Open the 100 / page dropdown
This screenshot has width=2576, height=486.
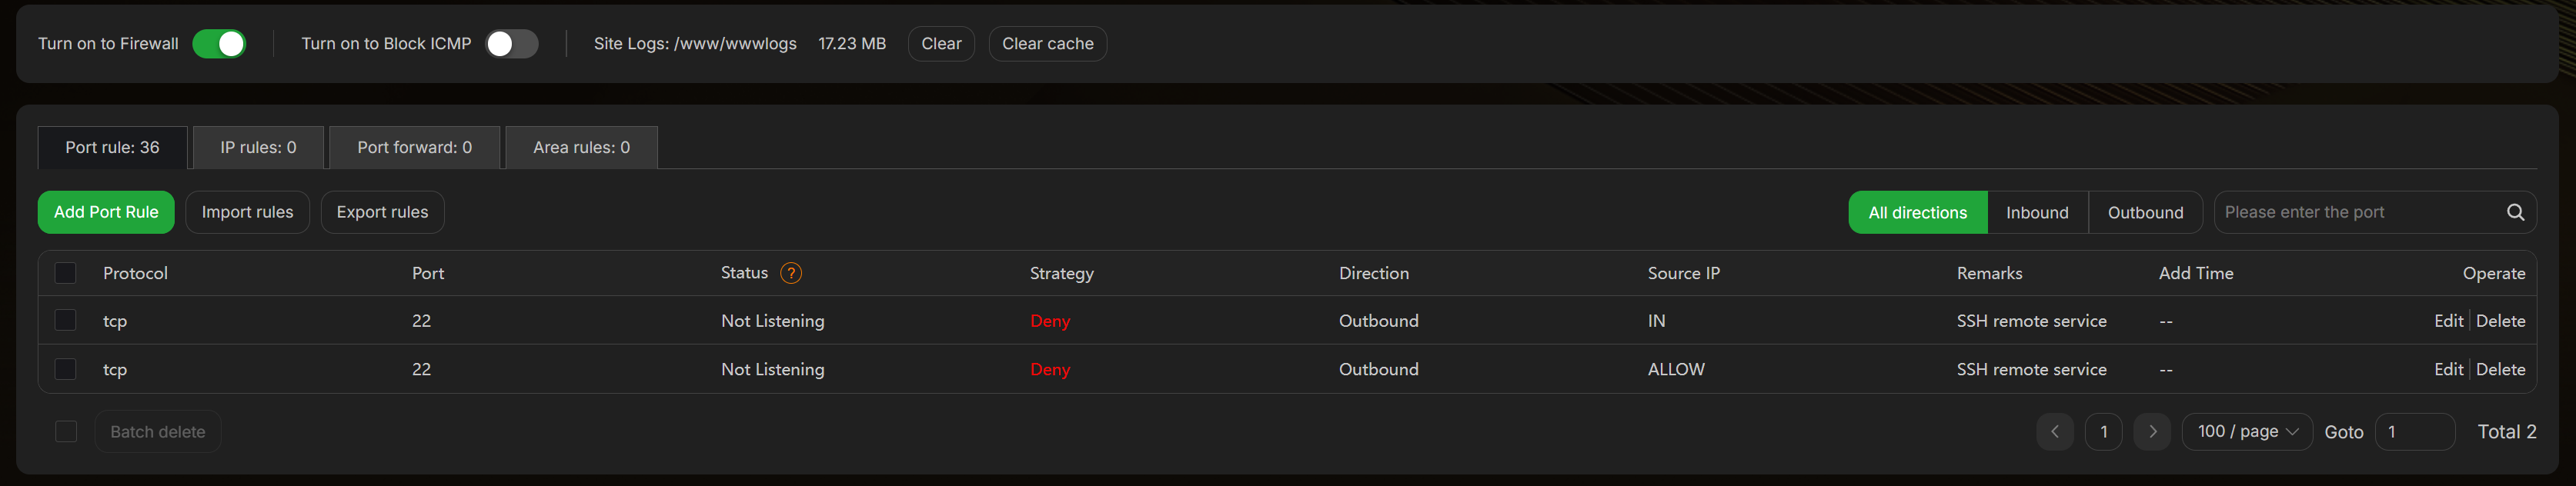coord(2247,432)
